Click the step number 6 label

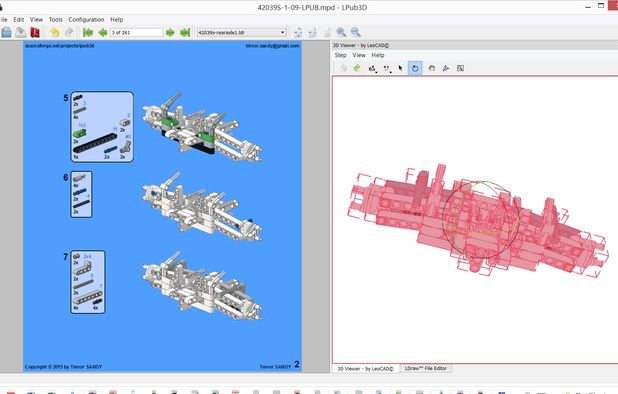[66, 177]
